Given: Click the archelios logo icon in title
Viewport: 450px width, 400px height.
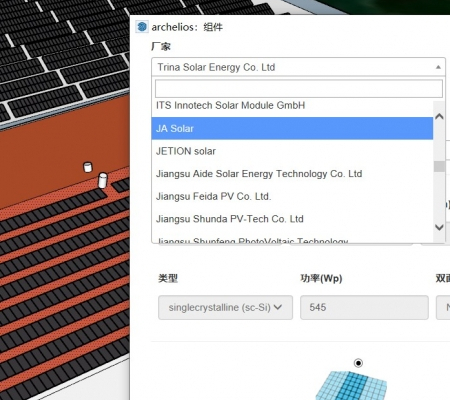Looking at the screenshot, I should pyautogui.click(x=142, y=27).
